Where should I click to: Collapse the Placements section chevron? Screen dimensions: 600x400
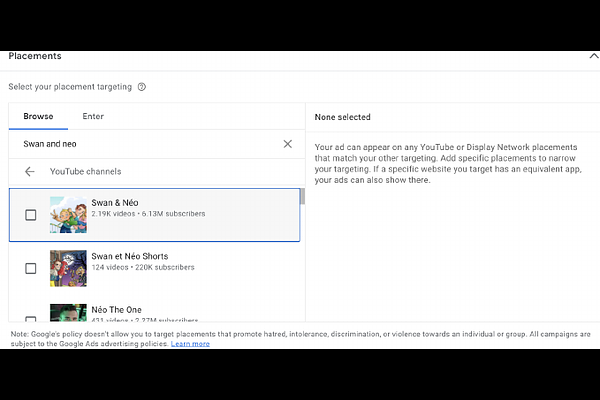594,56
